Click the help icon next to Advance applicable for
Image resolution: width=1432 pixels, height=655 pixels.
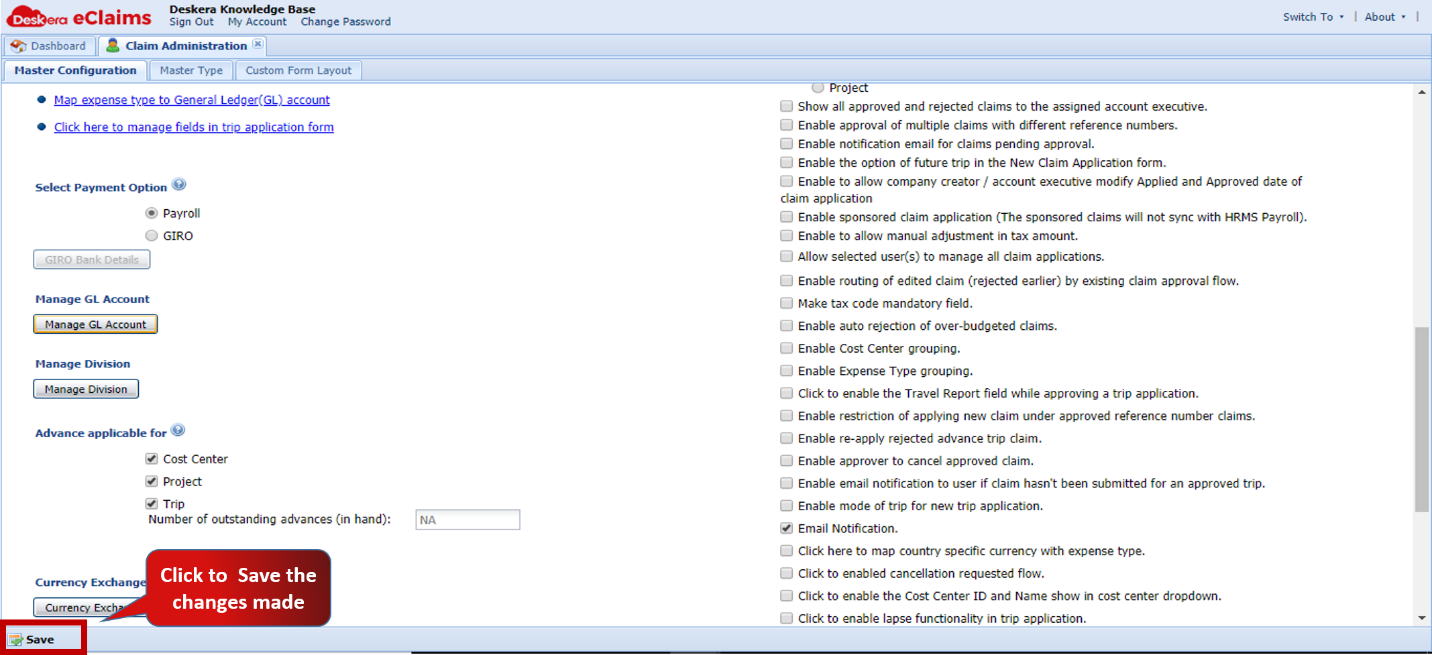tap(178, 431)
